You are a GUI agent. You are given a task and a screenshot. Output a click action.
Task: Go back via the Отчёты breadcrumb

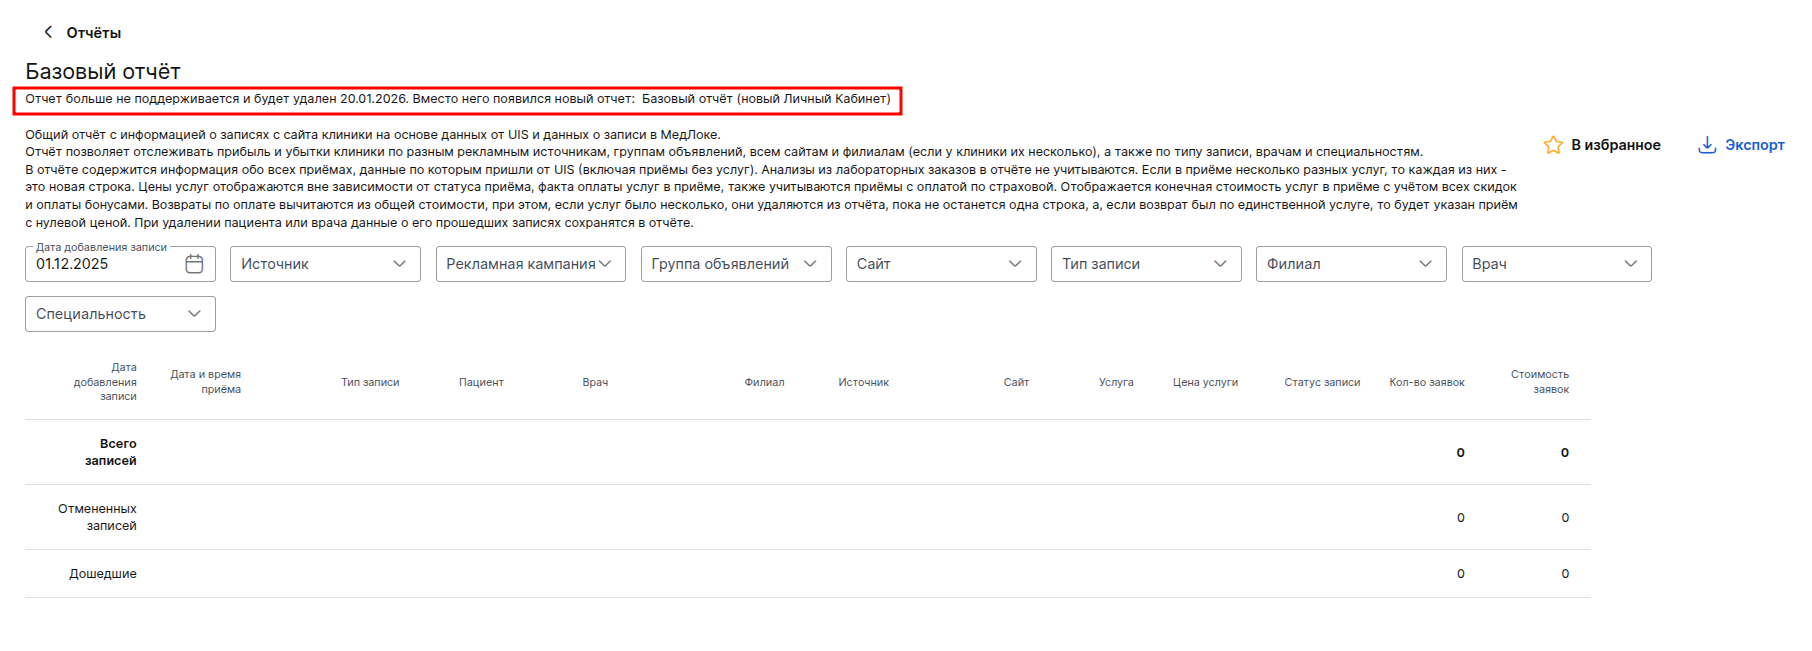[93, 33]
